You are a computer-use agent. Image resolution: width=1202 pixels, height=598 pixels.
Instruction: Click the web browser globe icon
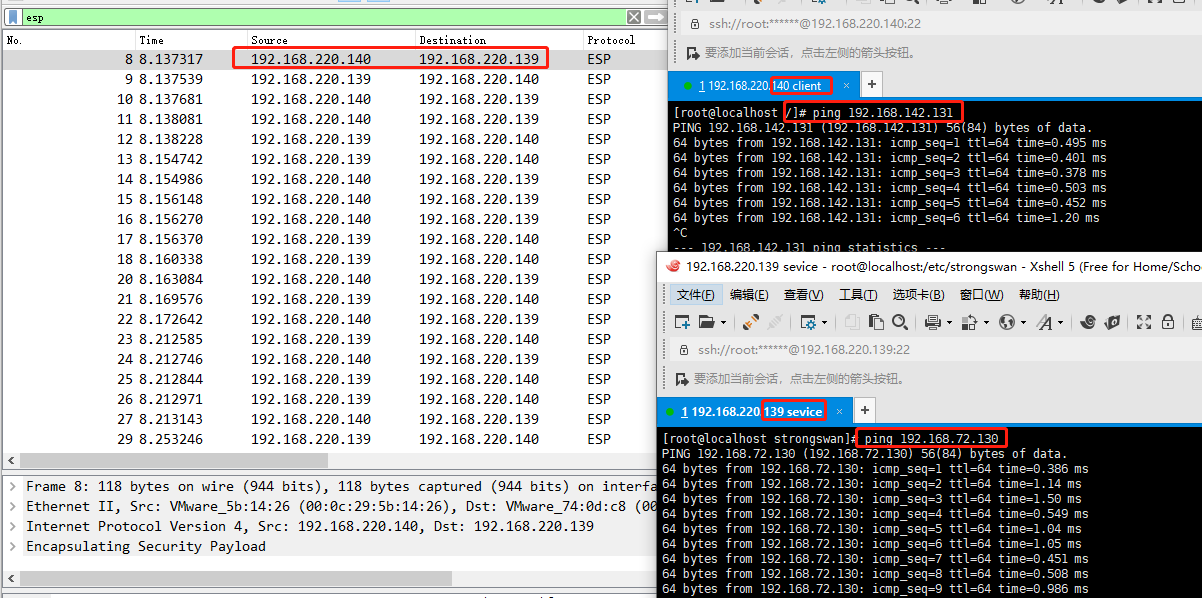[x=1008, y=322]
